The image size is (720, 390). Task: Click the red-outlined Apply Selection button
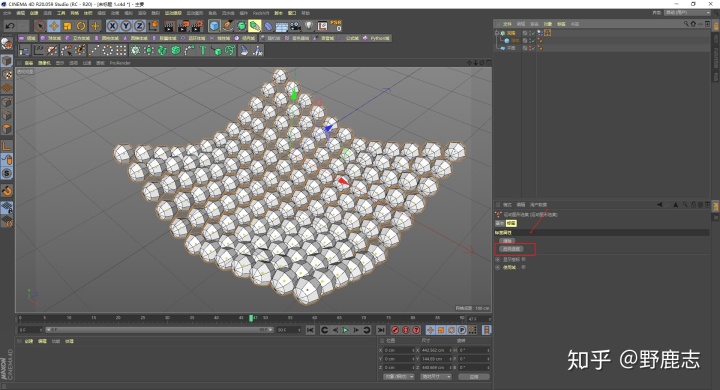[x=512, y=249]
